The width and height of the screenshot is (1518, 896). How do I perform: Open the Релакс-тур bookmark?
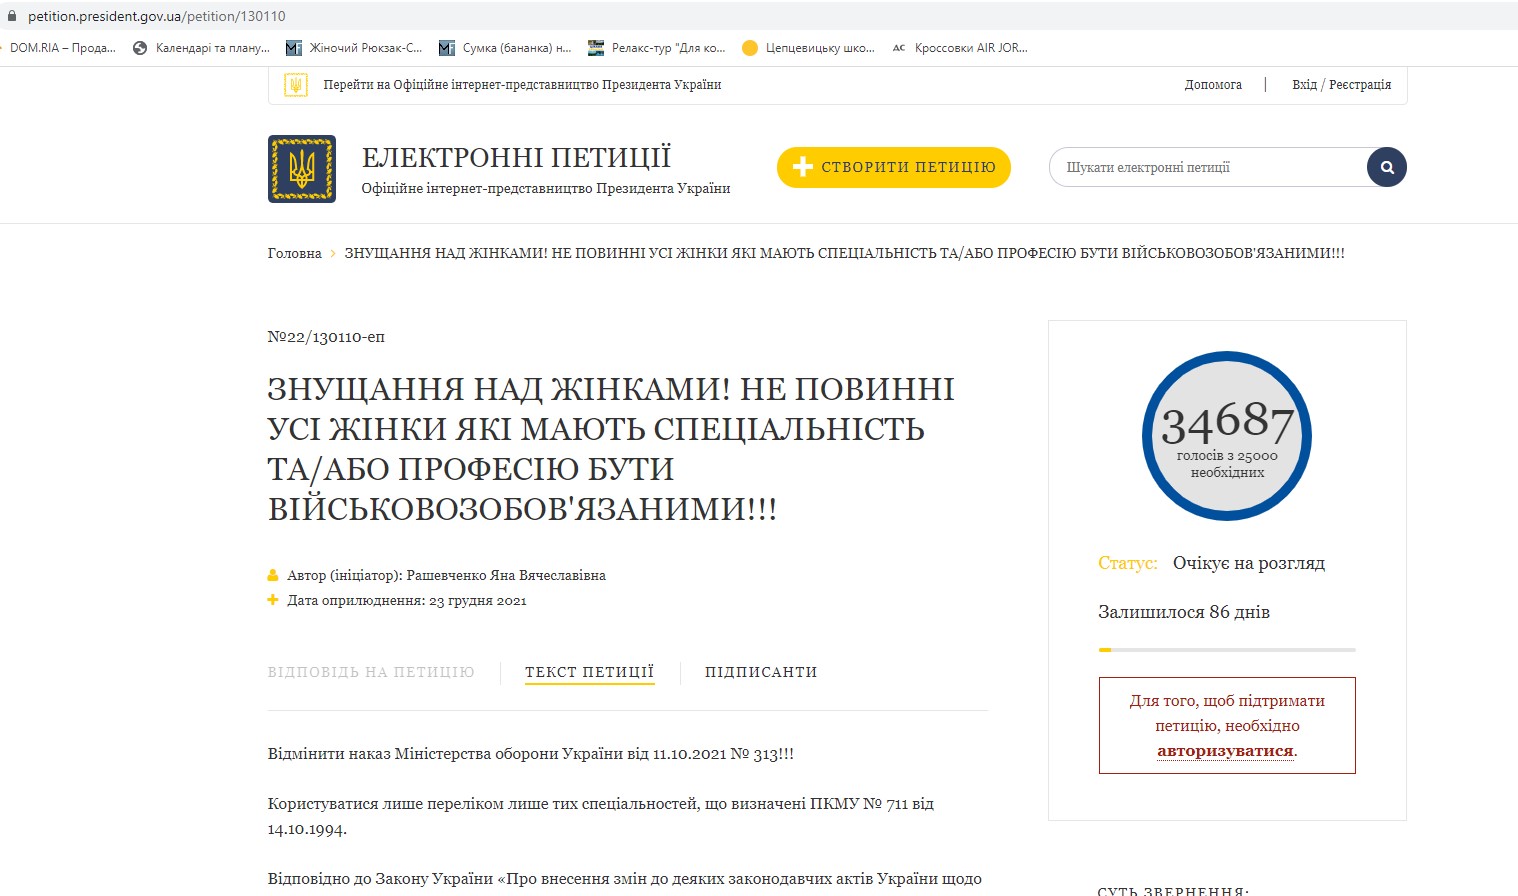pos(657,48)
